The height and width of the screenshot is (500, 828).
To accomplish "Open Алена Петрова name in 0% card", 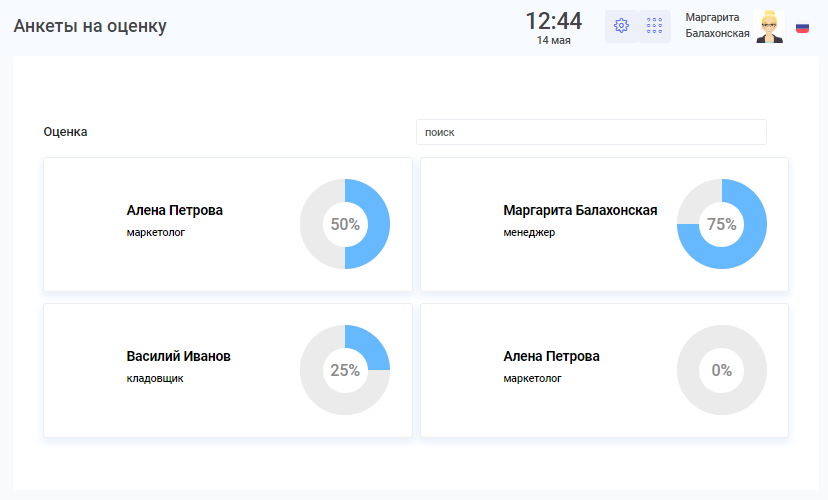I will click(x=552, y=357).
